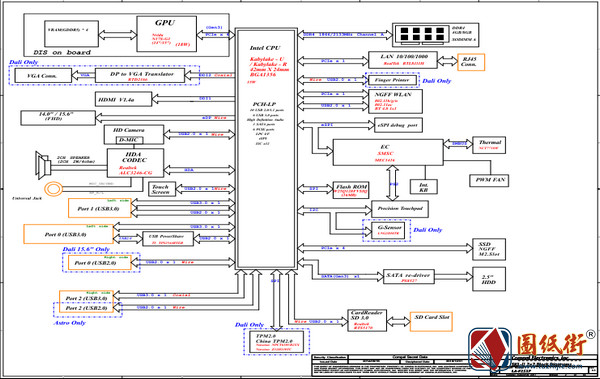Image resolution: width=600 pixels, height=379 pixels.
Task: Select the DP to VGA Translator block
Action: coord(140,75)
